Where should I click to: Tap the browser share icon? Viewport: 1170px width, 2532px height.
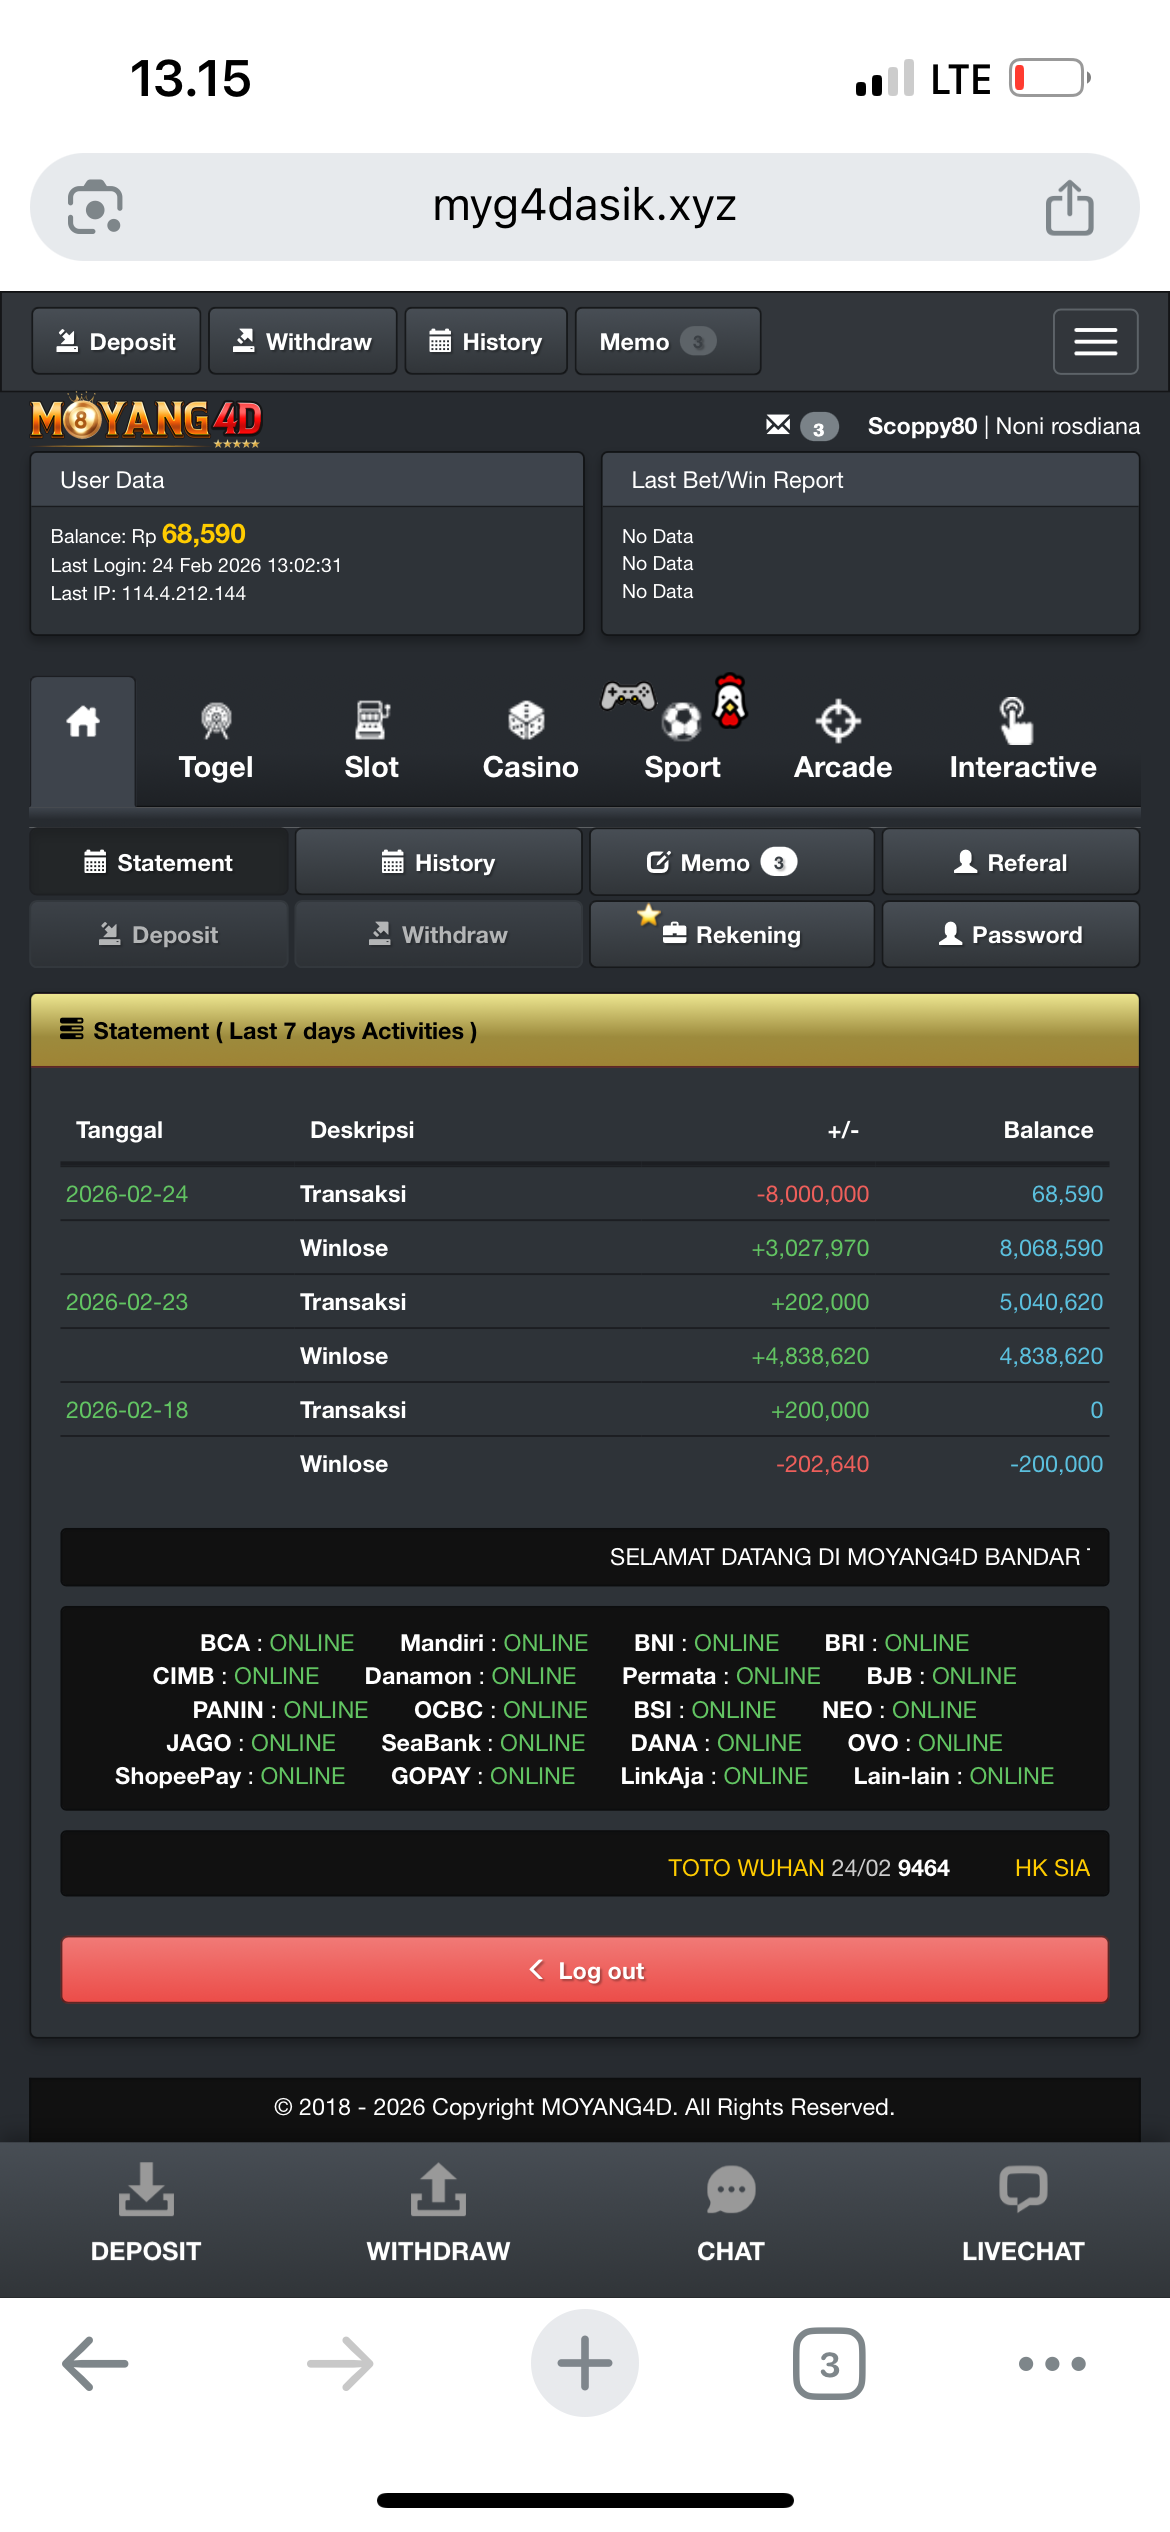[1069, 207]
